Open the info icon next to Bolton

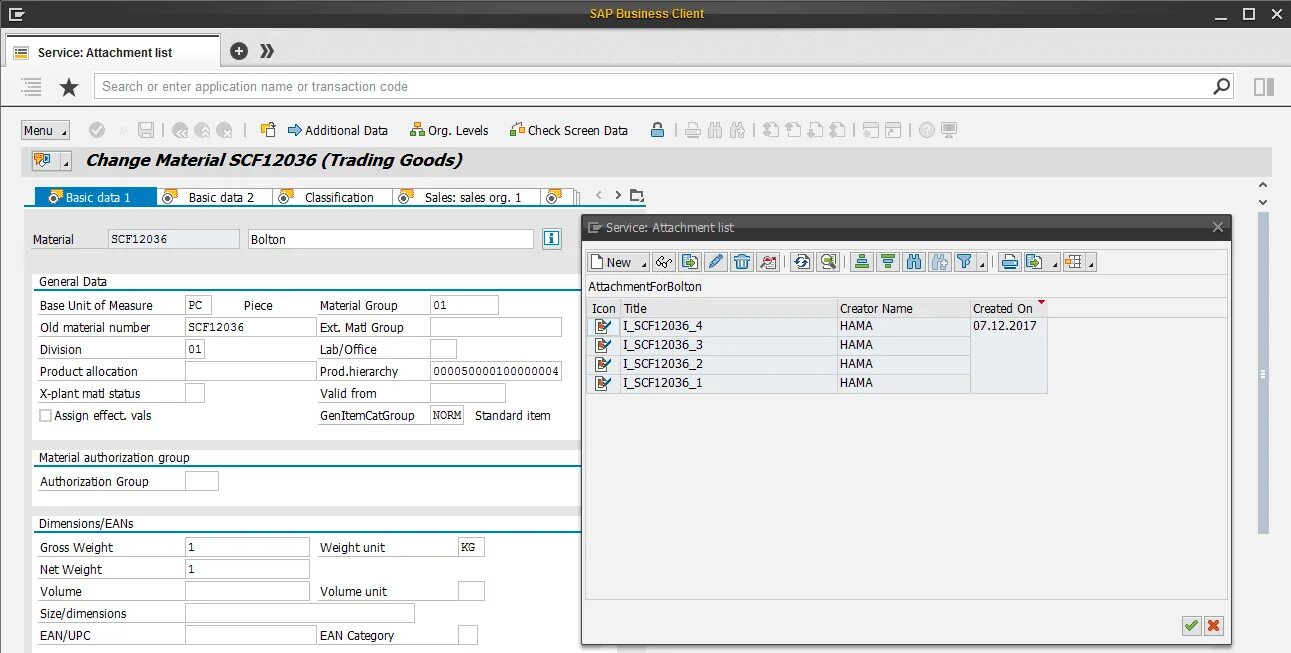(x=551, y=238)
